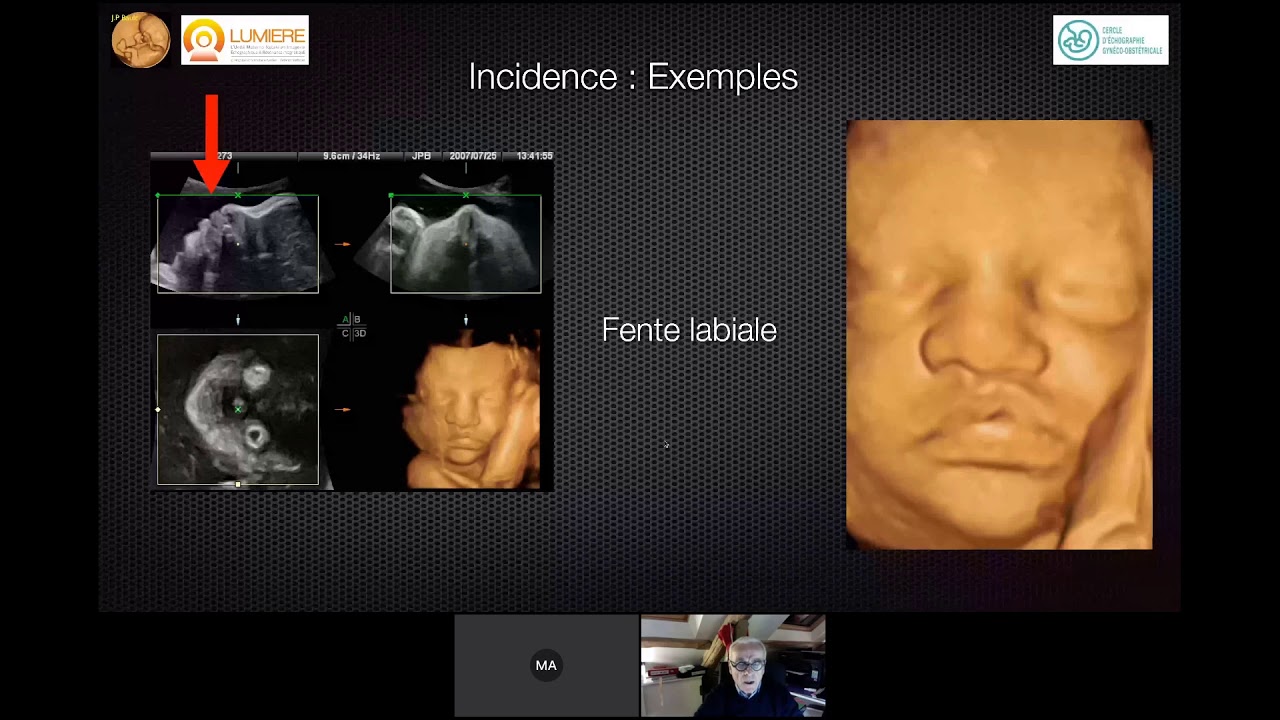
Task: Open the large 3D fetal face image
Action: pyautogui.click(x=999, y=335)
